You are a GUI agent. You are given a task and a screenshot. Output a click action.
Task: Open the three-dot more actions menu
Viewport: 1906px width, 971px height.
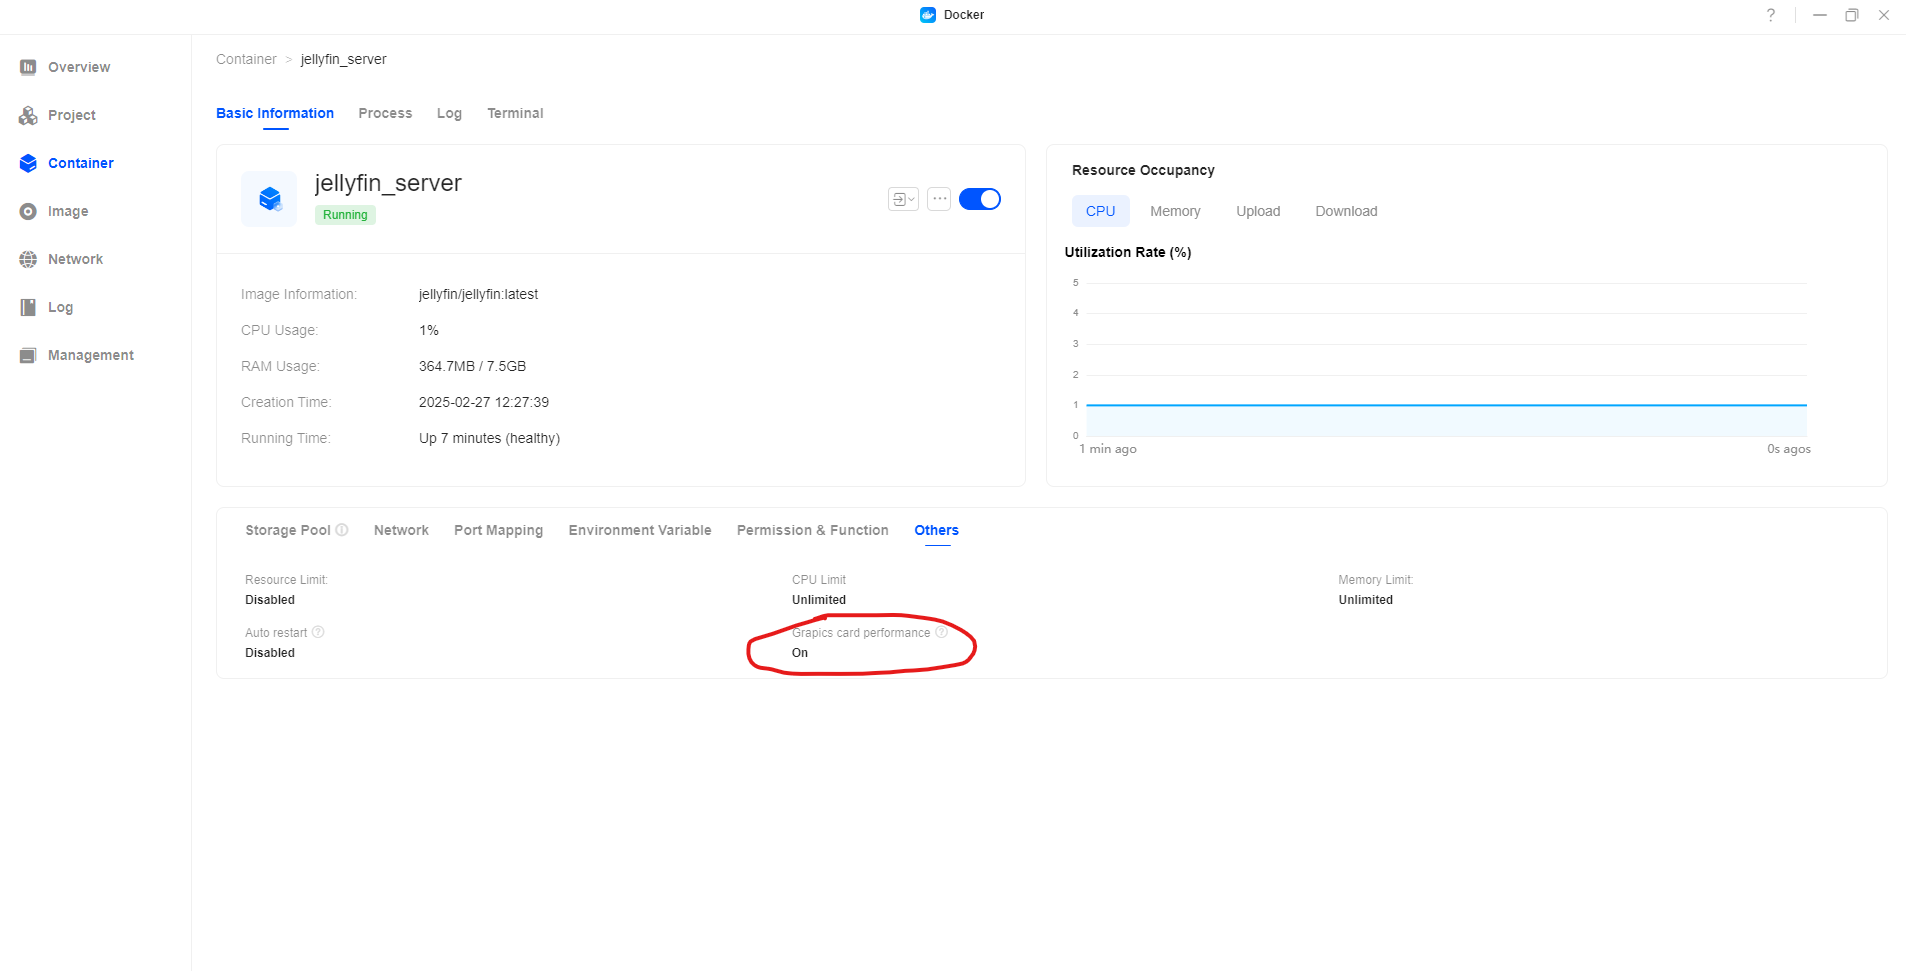click(x=939, y=199)
